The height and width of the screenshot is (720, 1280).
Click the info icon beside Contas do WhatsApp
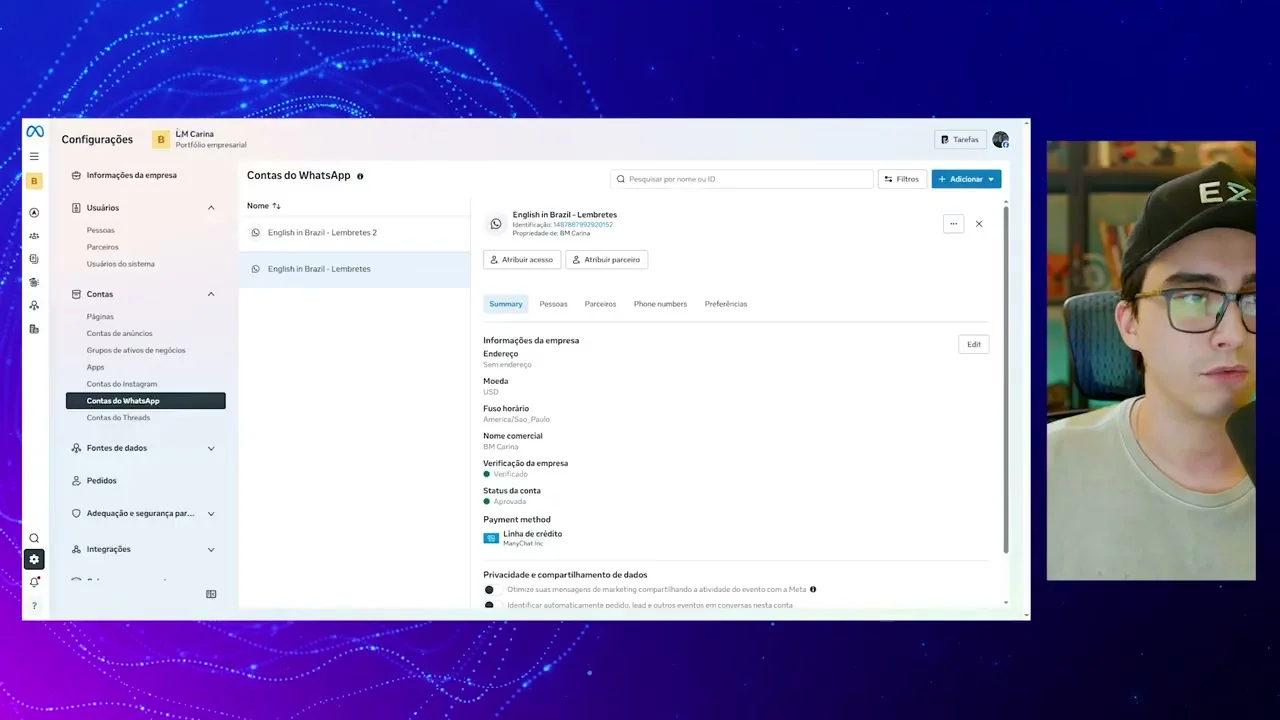(x=360, y=176)
